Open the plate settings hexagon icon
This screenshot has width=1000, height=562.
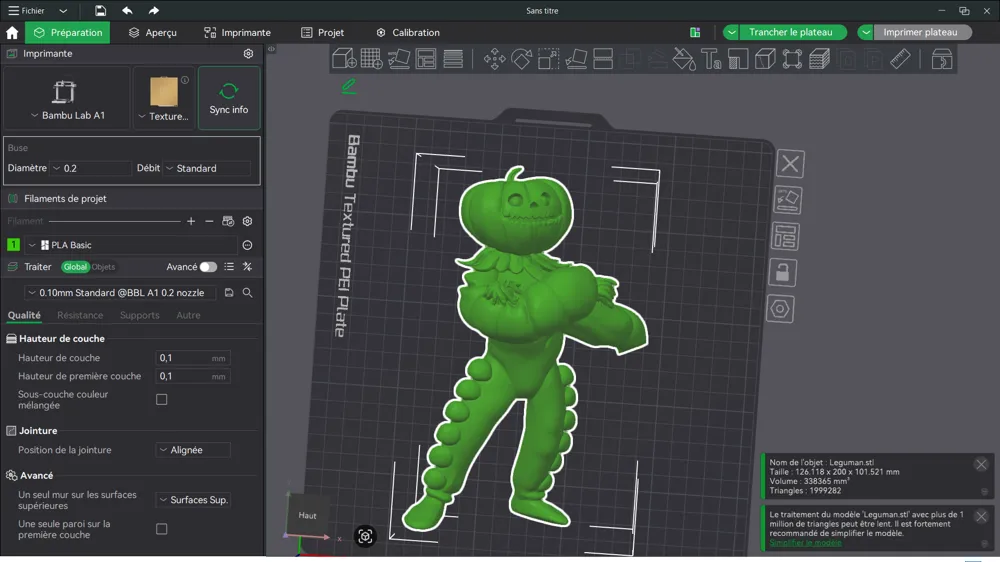click(780, 309)
